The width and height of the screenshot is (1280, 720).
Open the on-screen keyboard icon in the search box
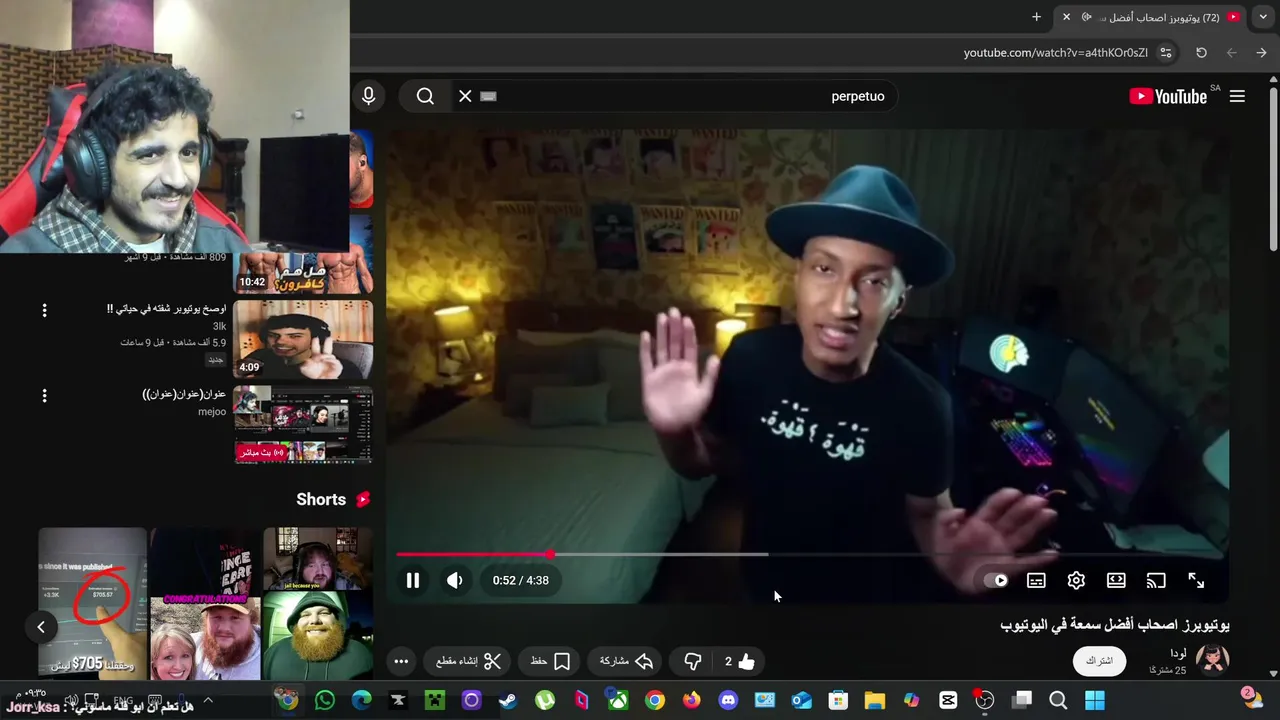[x=488, y=96]
